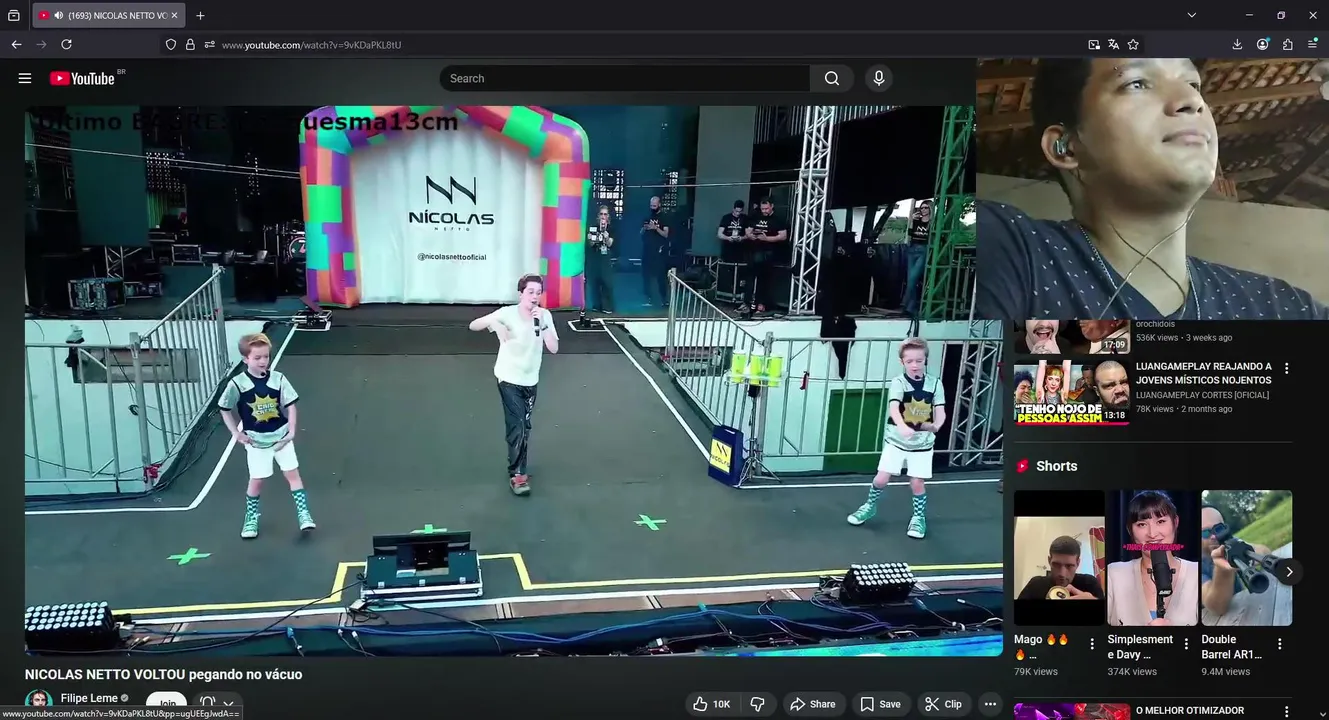Open the Mago short thumbnail
Screen dimensions: 1329x720
(1059, 558)
